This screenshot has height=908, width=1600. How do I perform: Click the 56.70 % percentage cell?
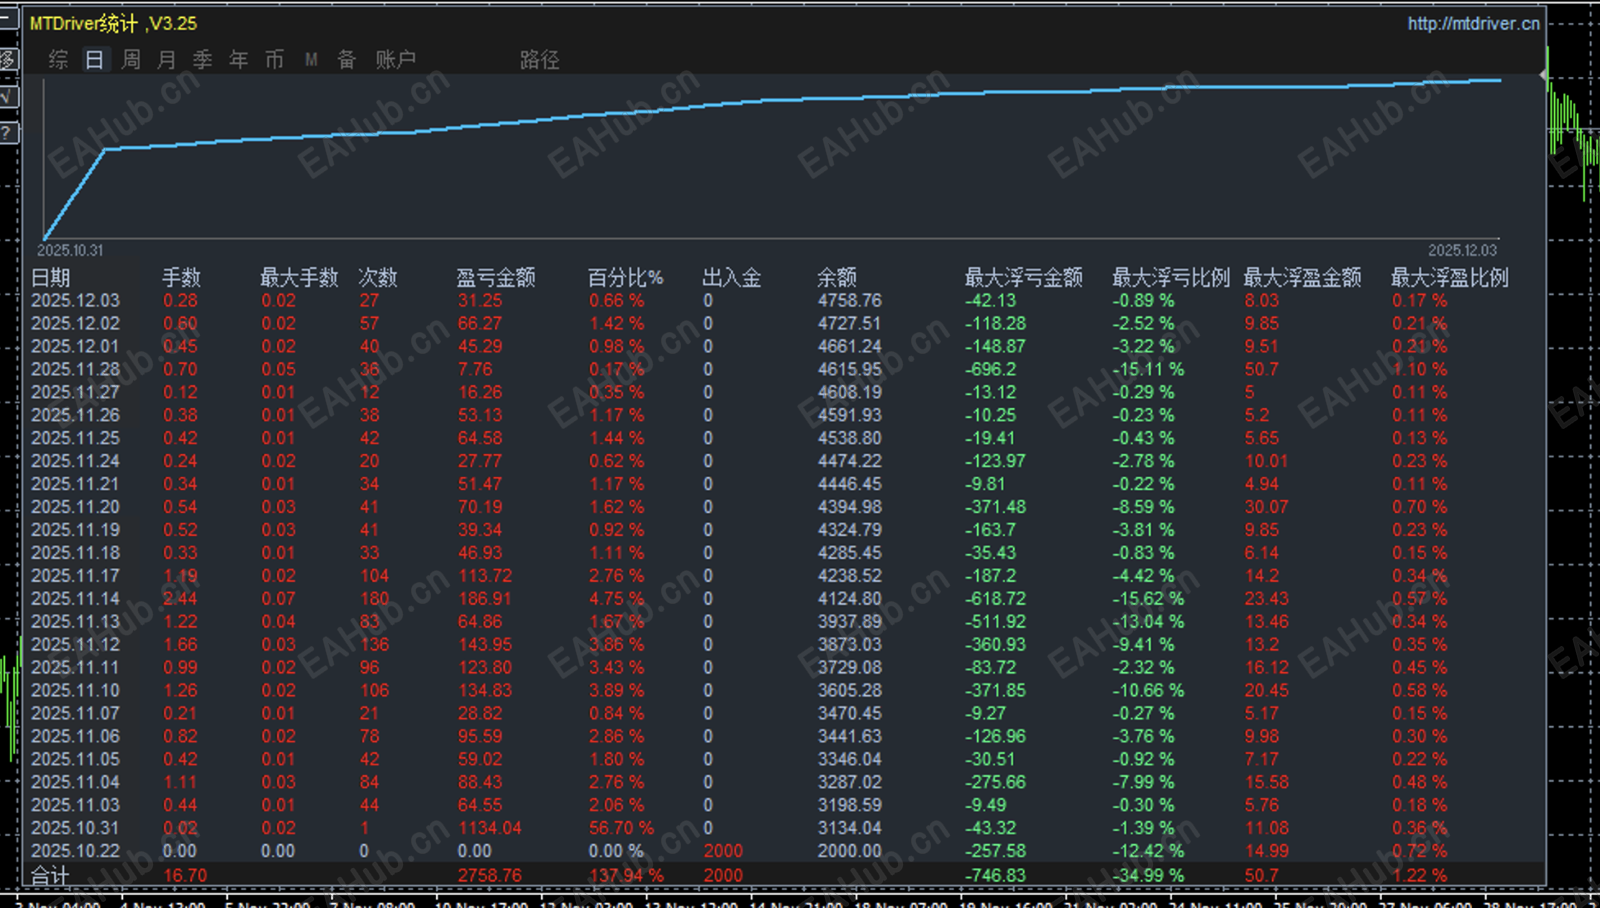tap(621, 828)
